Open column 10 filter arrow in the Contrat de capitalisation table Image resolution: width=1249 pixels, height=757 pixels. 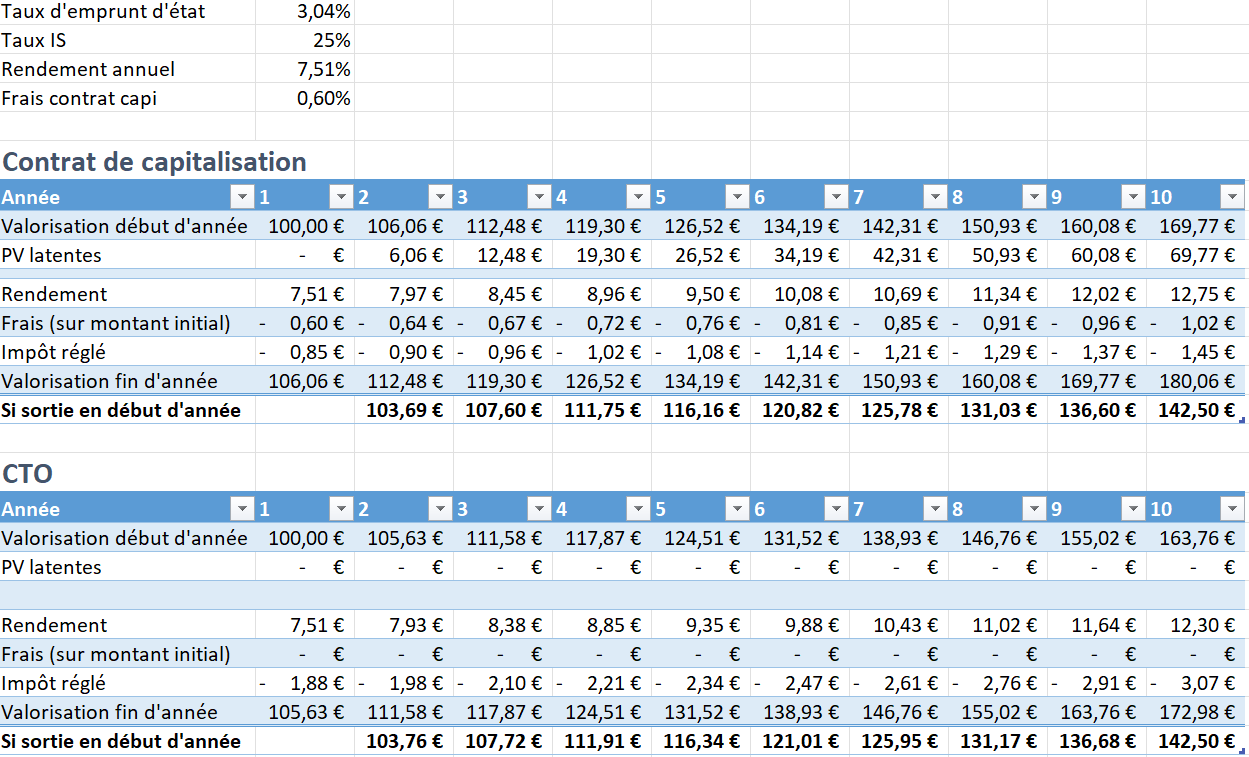coord(1231,196)
